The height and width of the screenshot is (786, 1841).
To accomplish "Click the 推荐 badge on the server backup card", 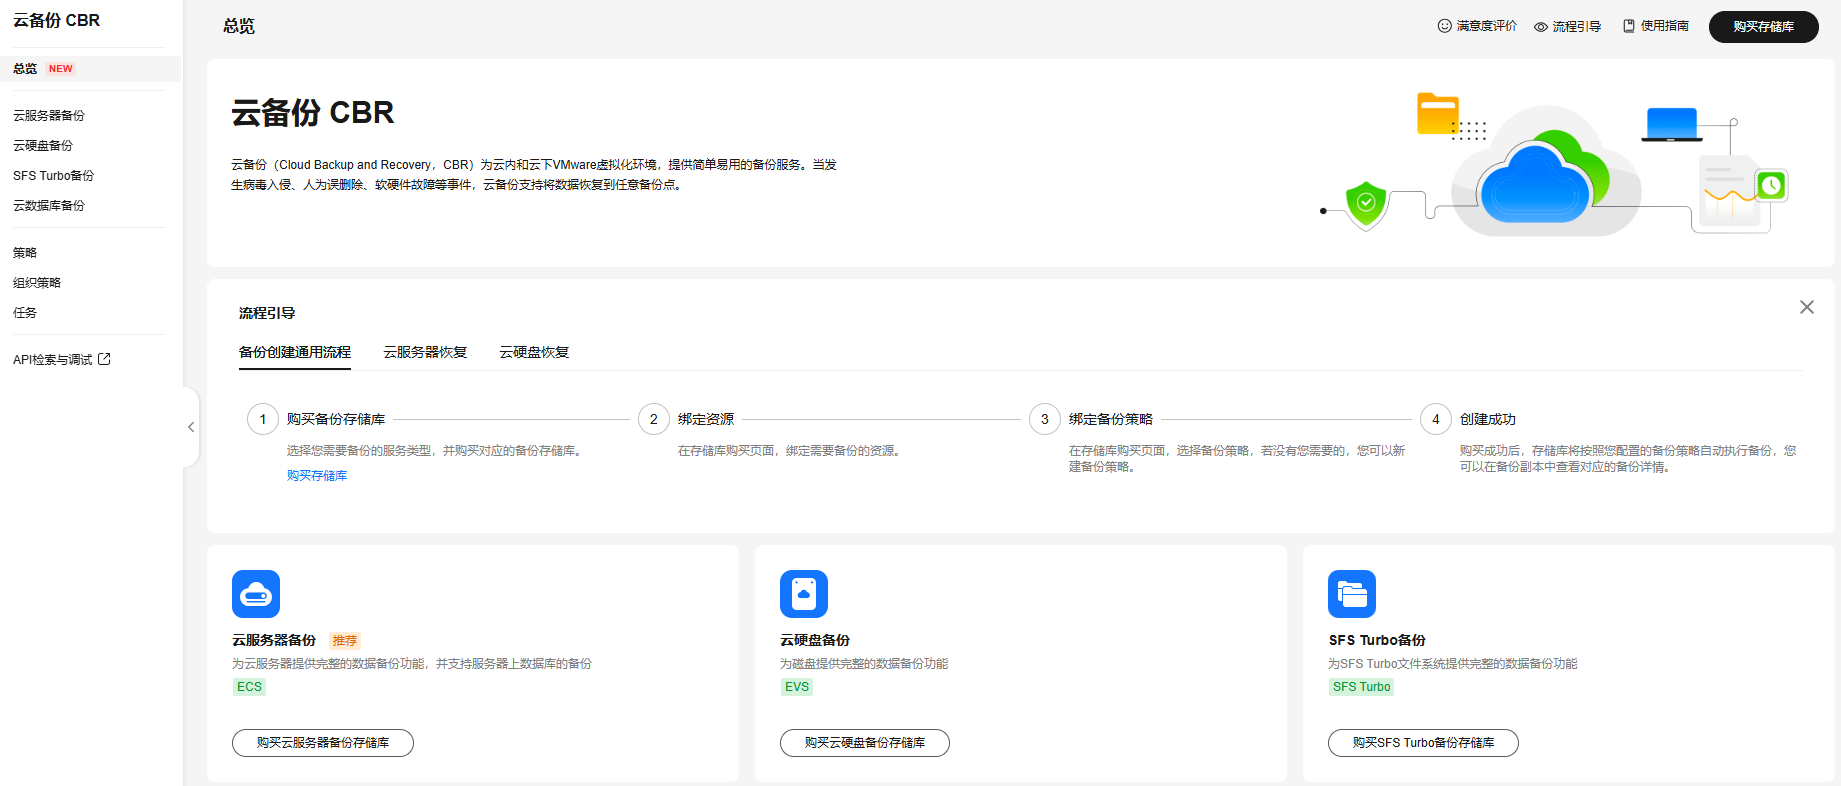I will [345, 640].
